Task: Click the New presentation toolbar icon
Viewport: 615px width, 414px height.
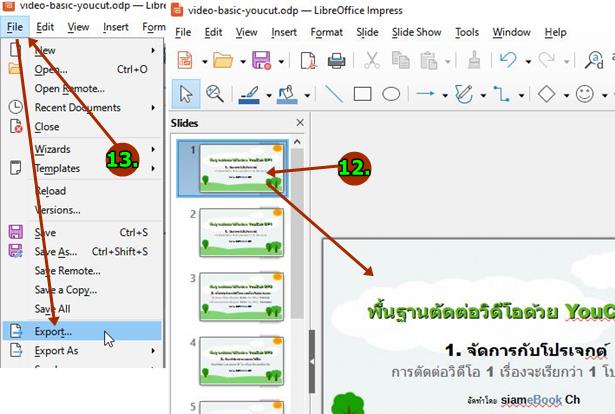Action: click(185, 61)
